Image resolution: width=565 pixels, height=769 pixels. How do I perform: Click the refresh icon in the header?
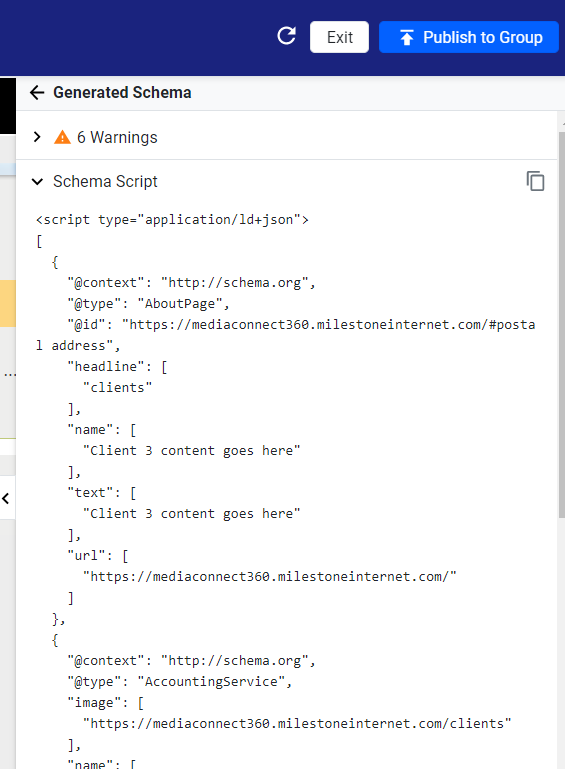point(286,36)
